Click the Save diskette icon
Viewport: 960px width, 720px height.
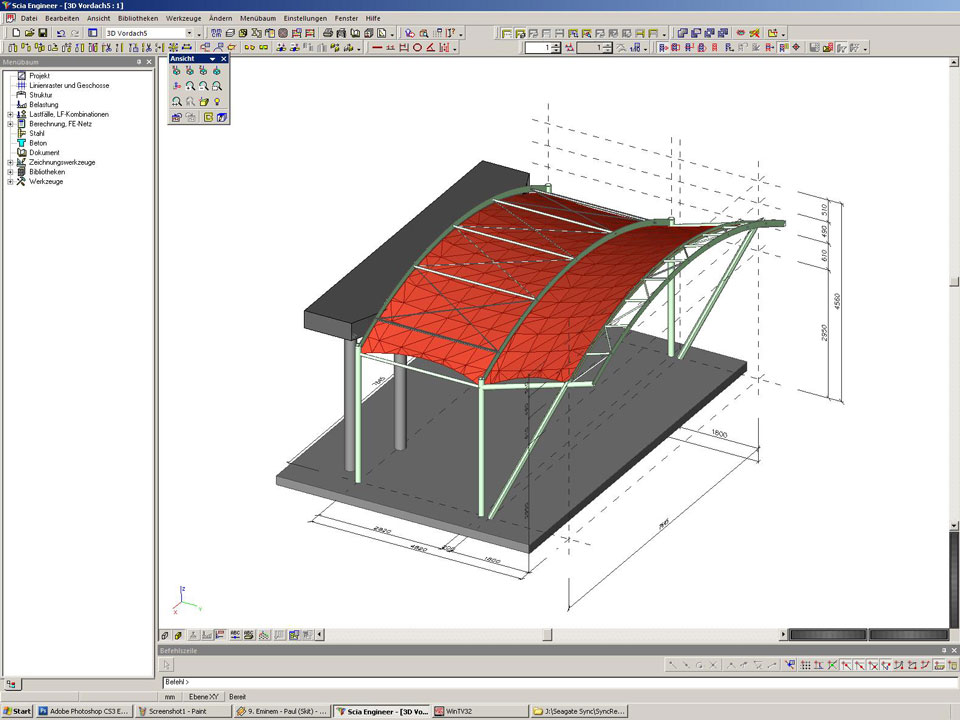(x=43, y=33)
